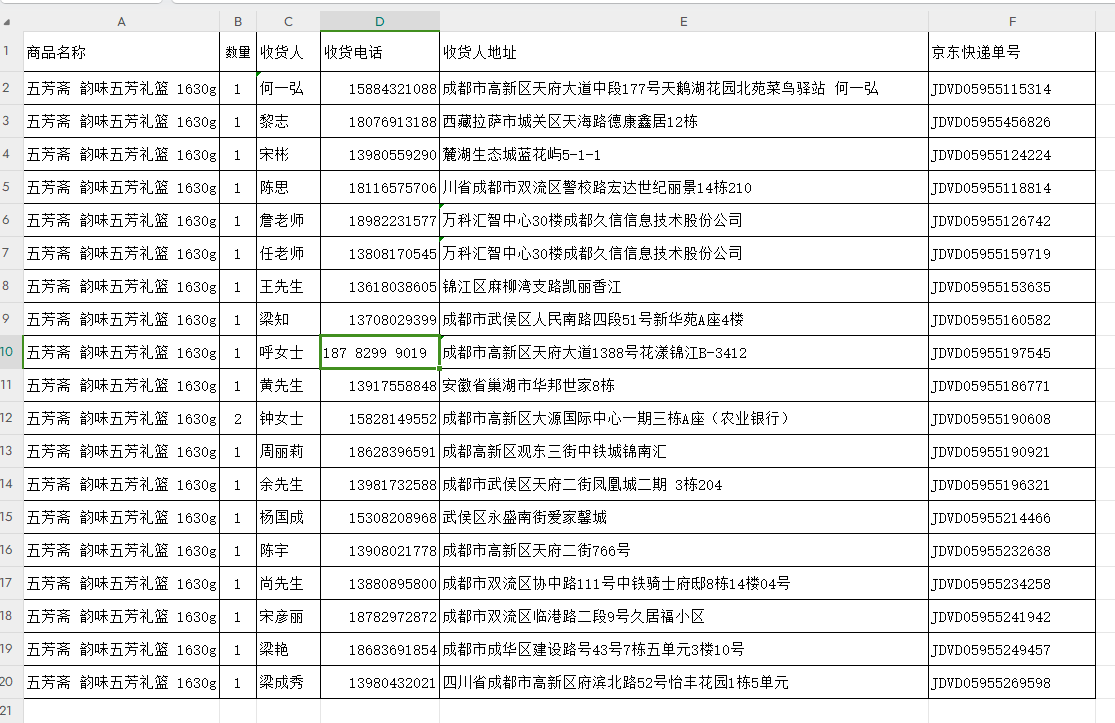Select recipient cell 梁艳
The height and width of the screenshot is (723, 1115).
[x=289, y=649]
